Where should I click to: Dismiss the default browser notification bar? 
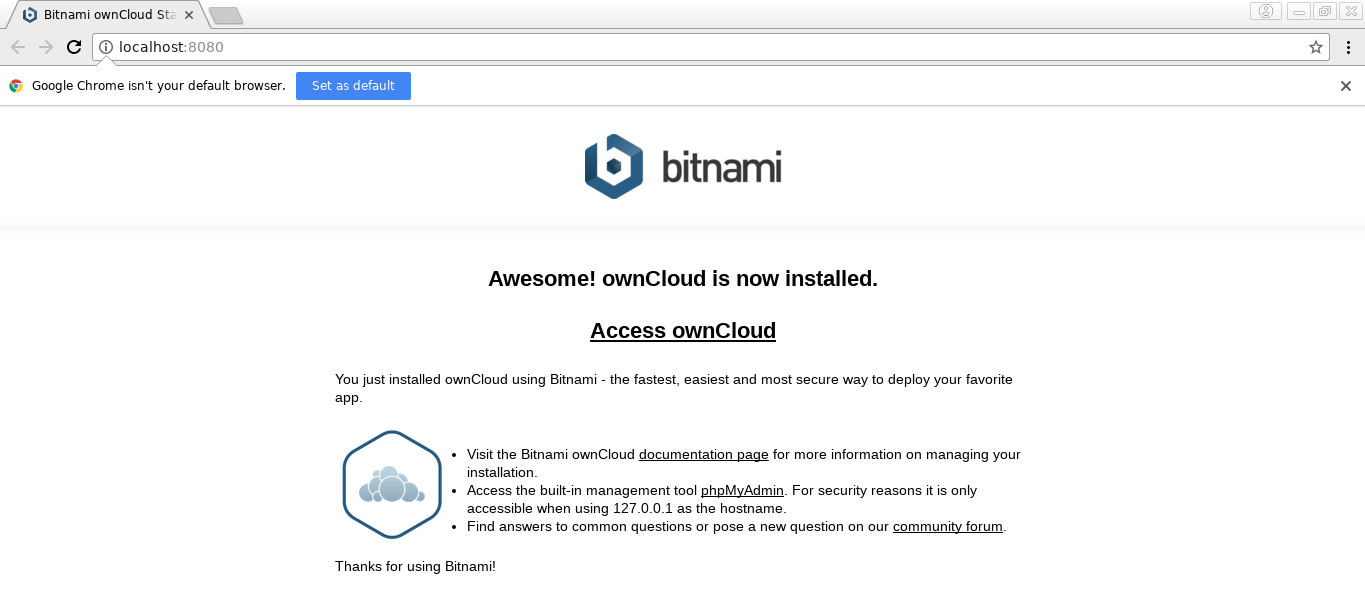pos(1346,86)
